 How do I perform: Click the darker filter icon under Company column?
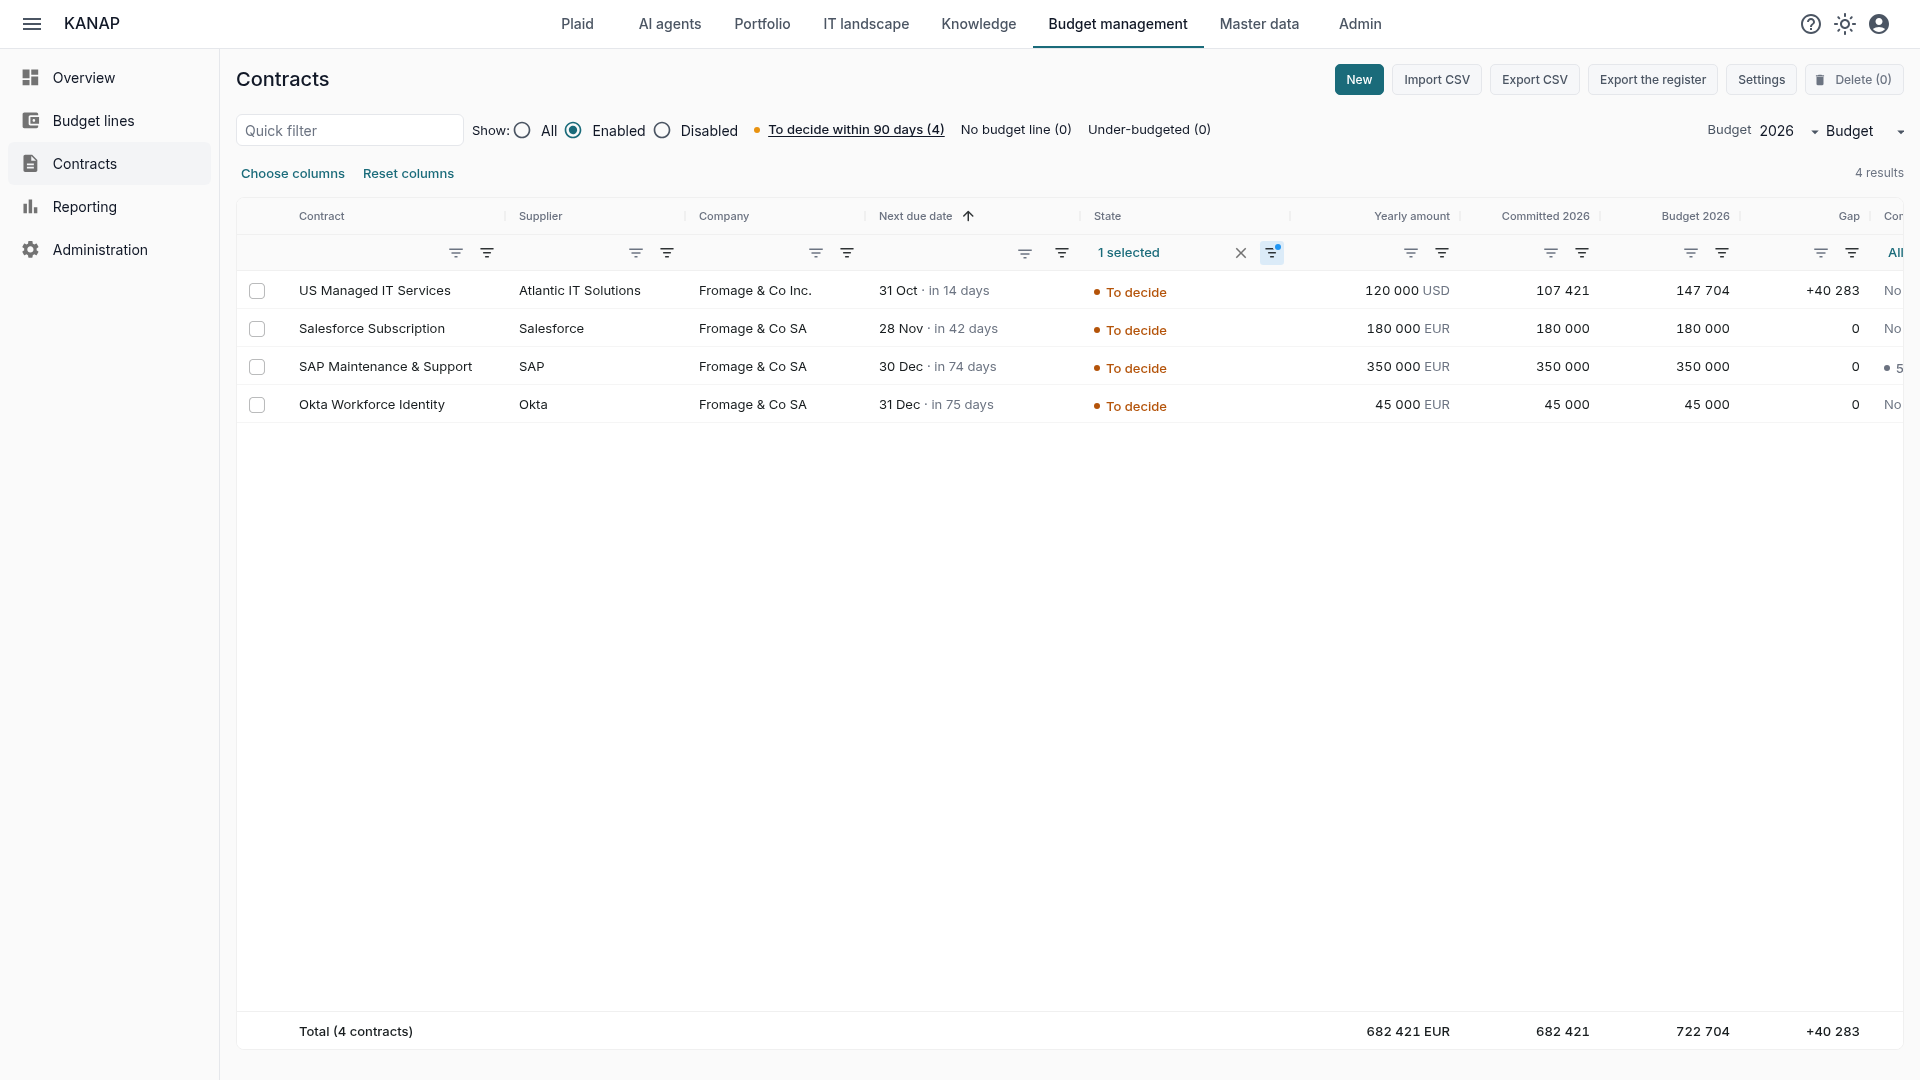[847, 253]
